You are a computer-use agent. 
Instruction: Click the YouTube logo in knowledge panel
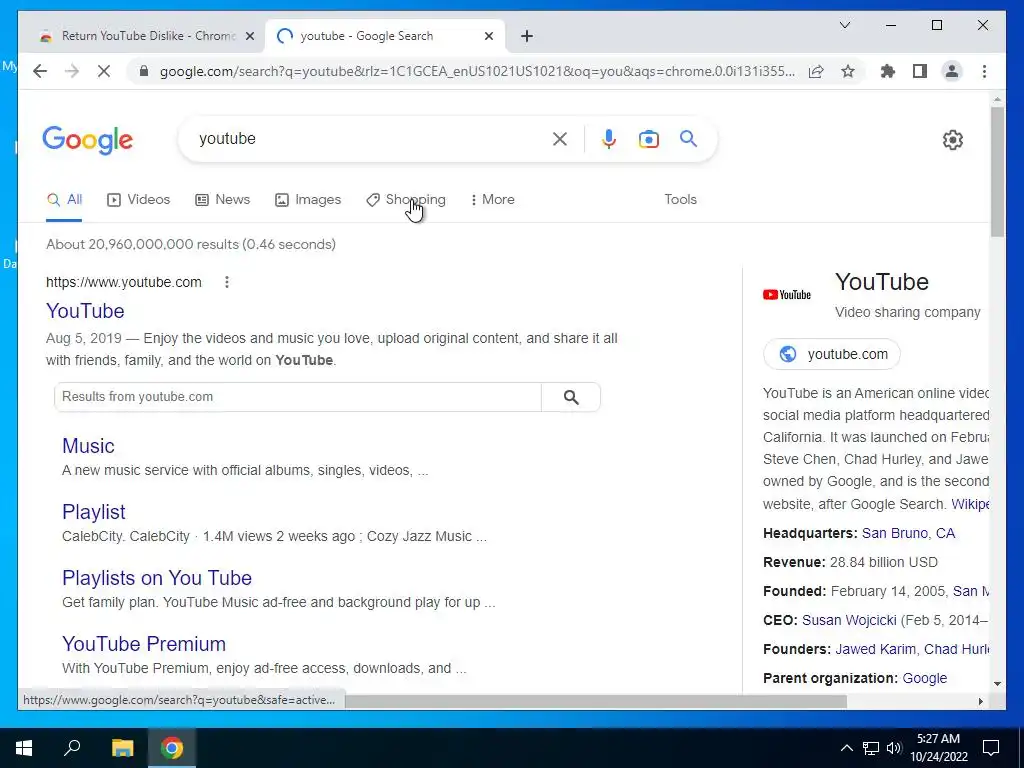[787, 295]
